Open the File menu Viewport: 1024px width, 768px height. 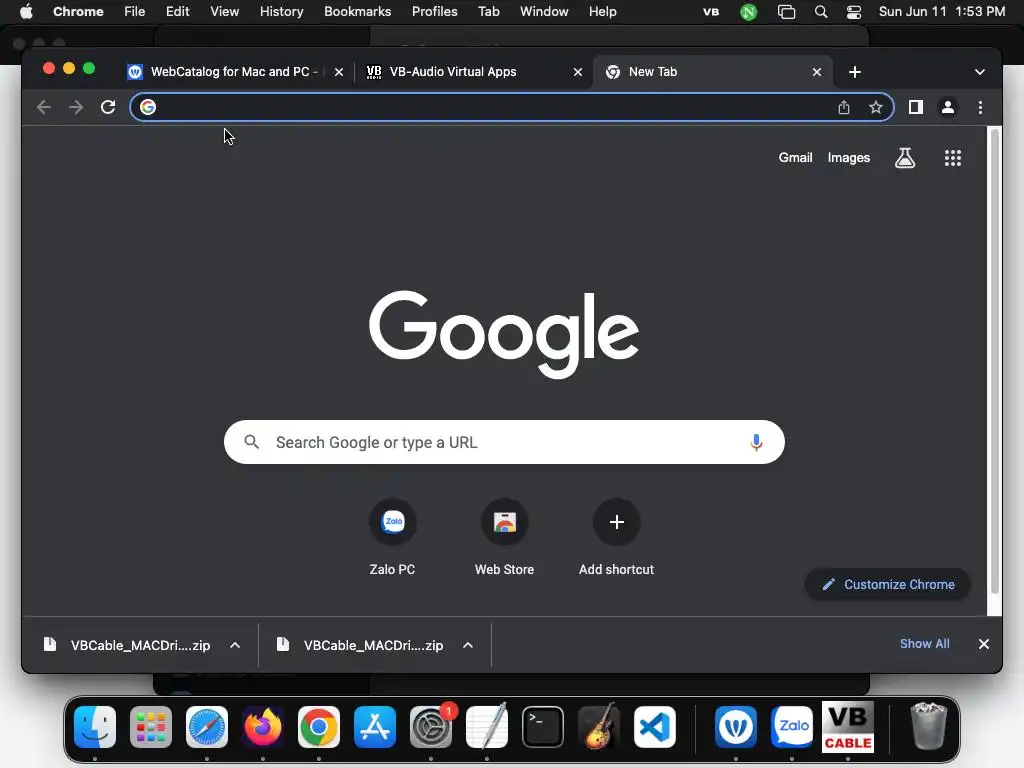[135, 12]
